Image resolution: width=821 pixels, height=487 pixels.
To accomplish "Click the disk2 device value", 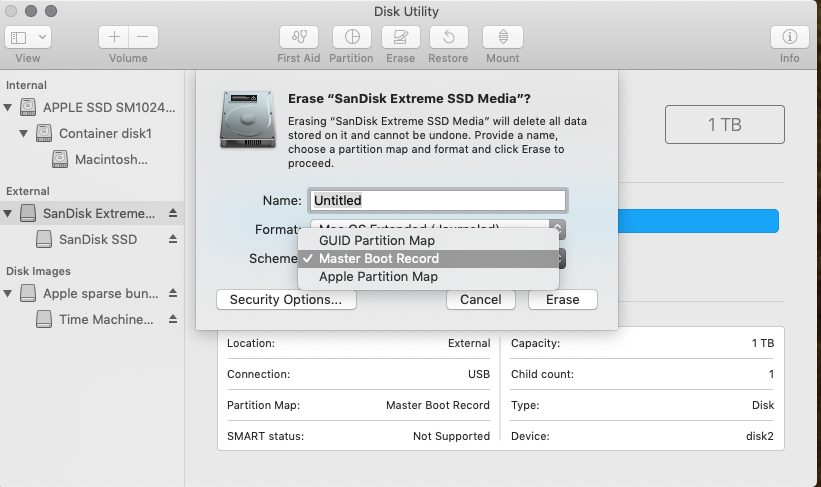I will tap(760, 436).
